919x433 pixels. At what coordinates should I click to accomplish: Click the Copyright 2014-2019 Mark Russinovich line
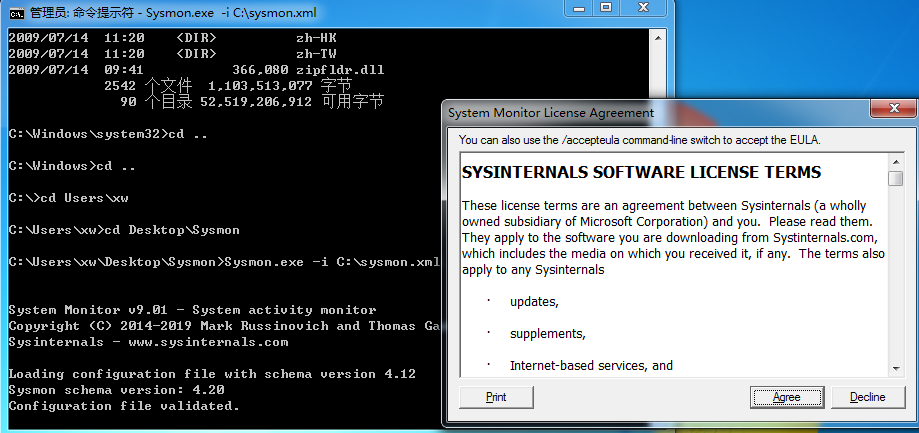(x=224, y=326)
